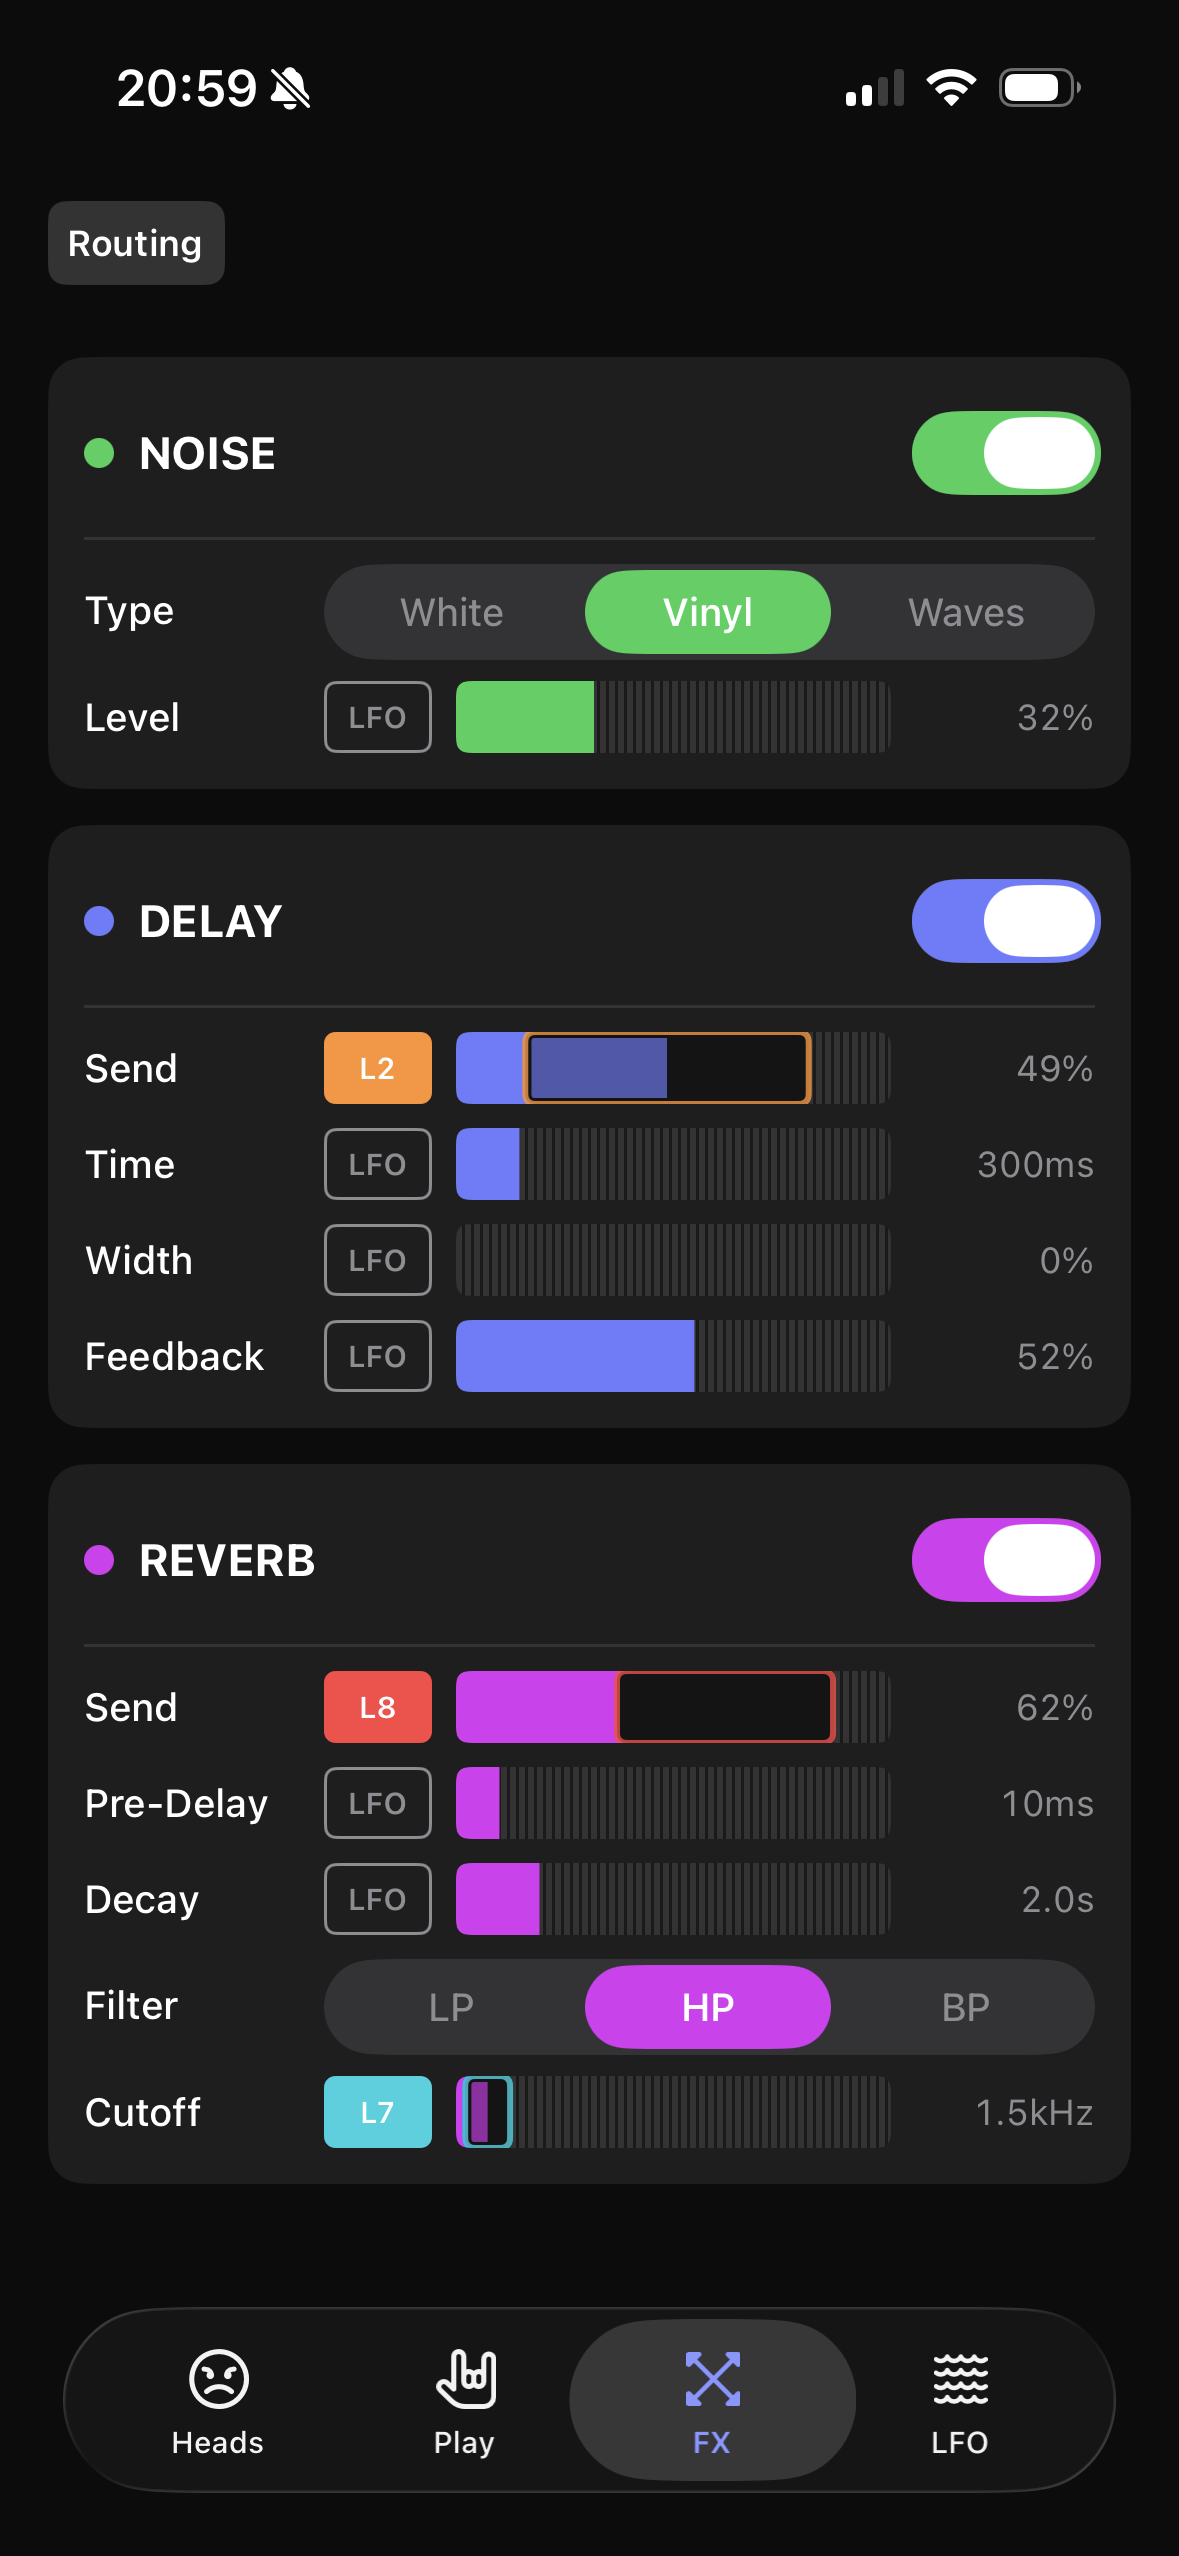Image resolution: width=1179 pixels, height=2556 pixels.
Task: Open LFO selector for Delay Time
Action: tap(377, 1164)
